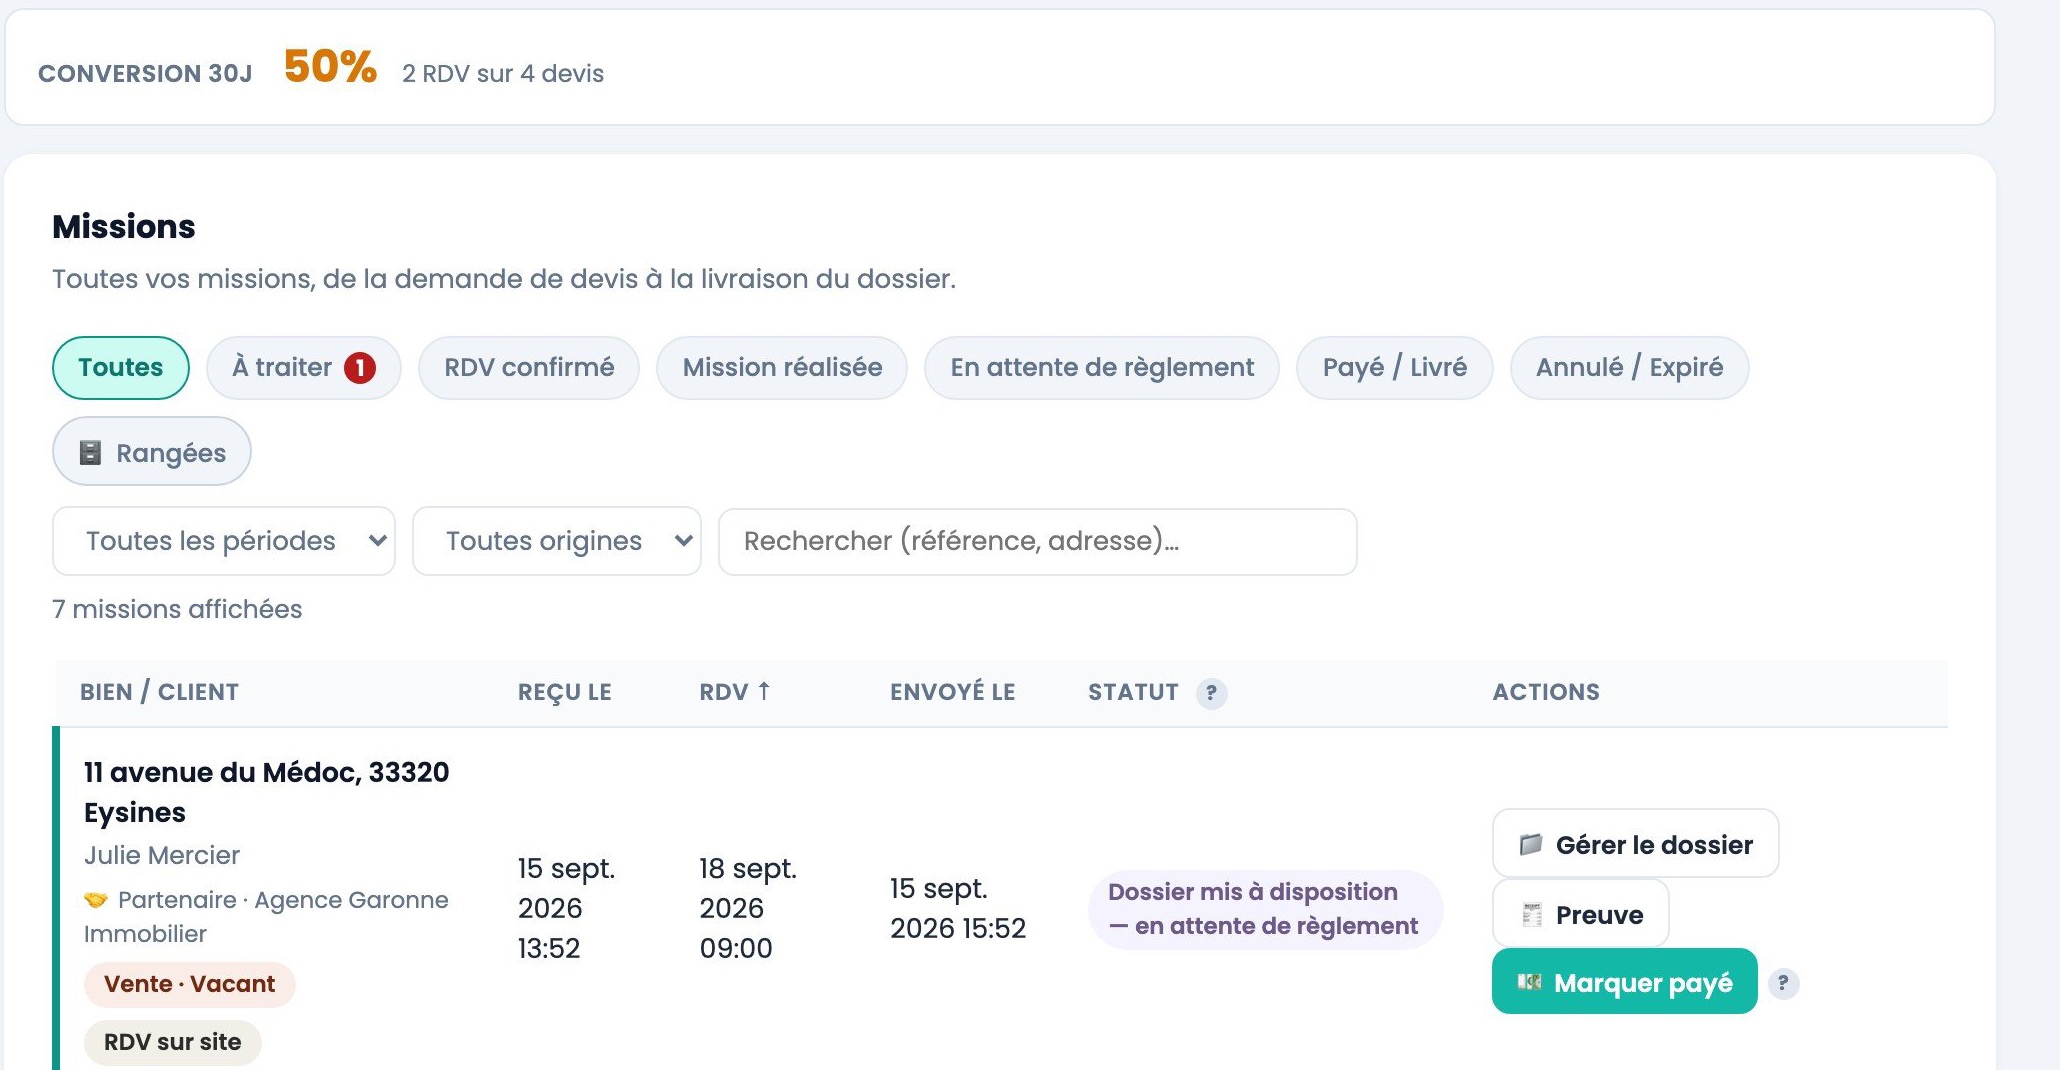Click help icon beside Marquer payé
The image size is (2060, 1070).
(x=1783, y=983)
